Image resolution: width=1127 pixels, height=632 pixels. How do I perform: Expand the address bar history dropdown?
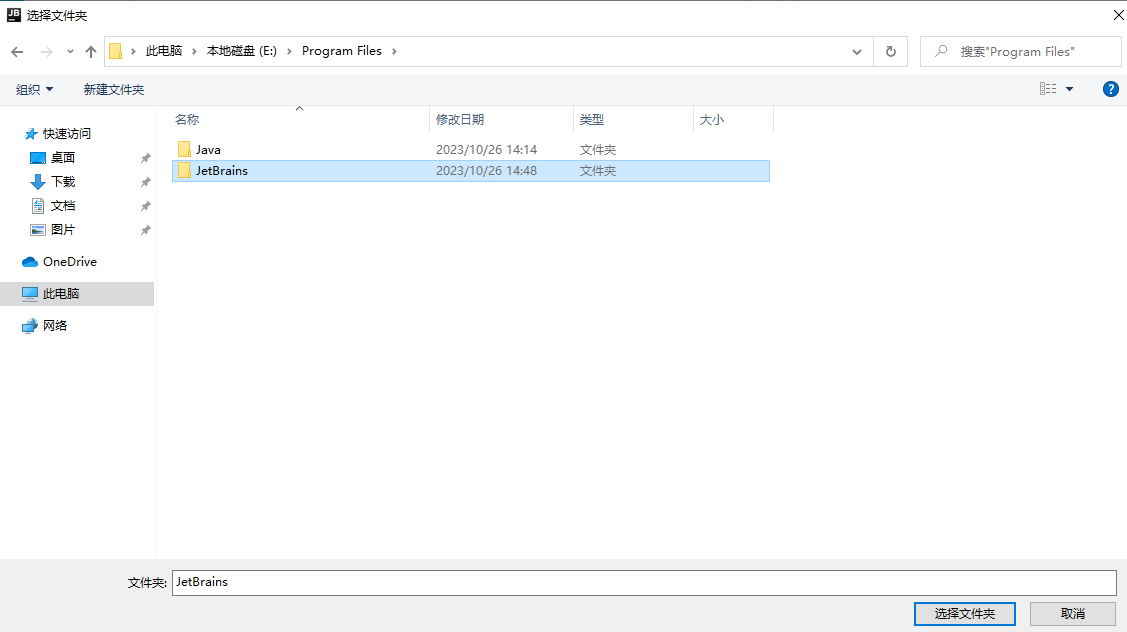857,52
